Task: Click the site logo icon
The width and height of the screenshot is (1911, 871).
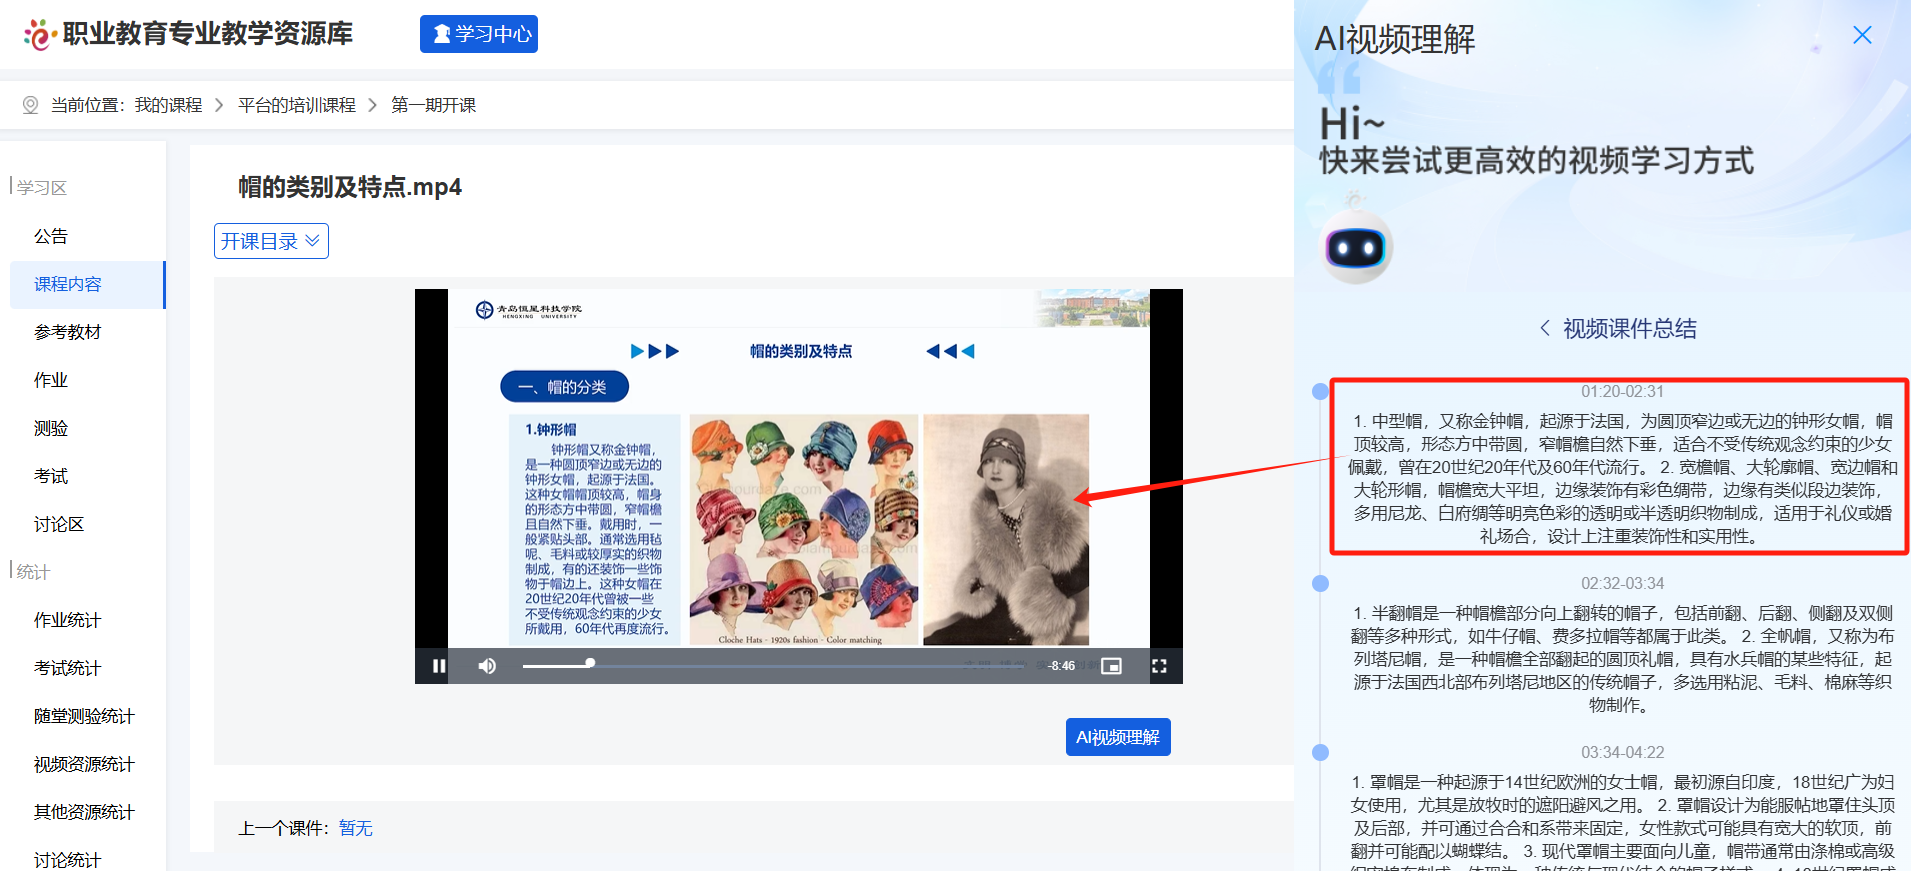Action: point(39,35)
